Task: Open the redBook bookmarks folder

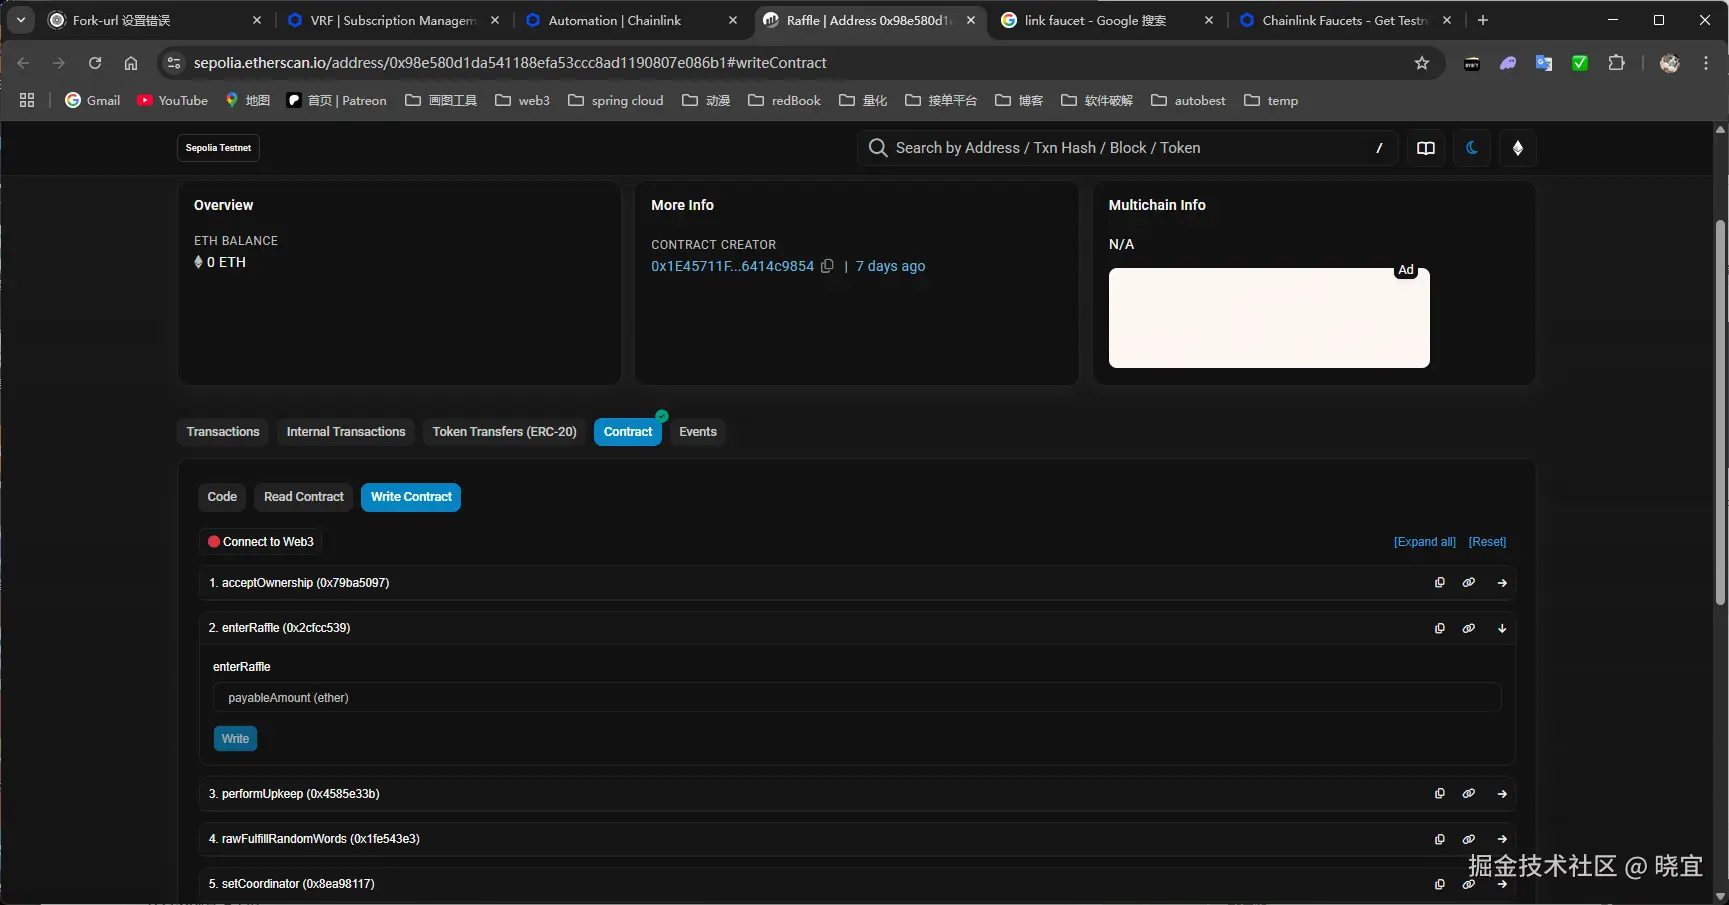Action: tap(785, 100)
